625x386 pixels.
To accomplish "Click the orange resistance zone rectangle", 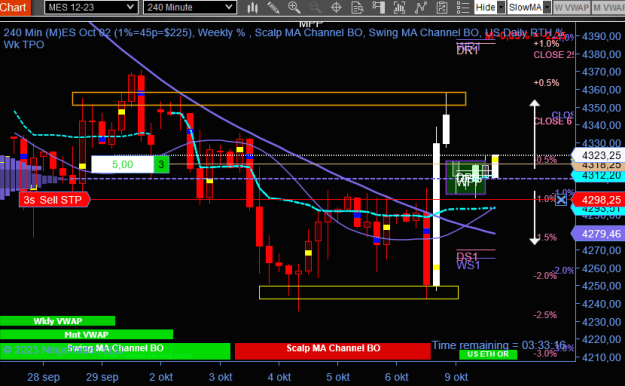I will click(269, 99).
